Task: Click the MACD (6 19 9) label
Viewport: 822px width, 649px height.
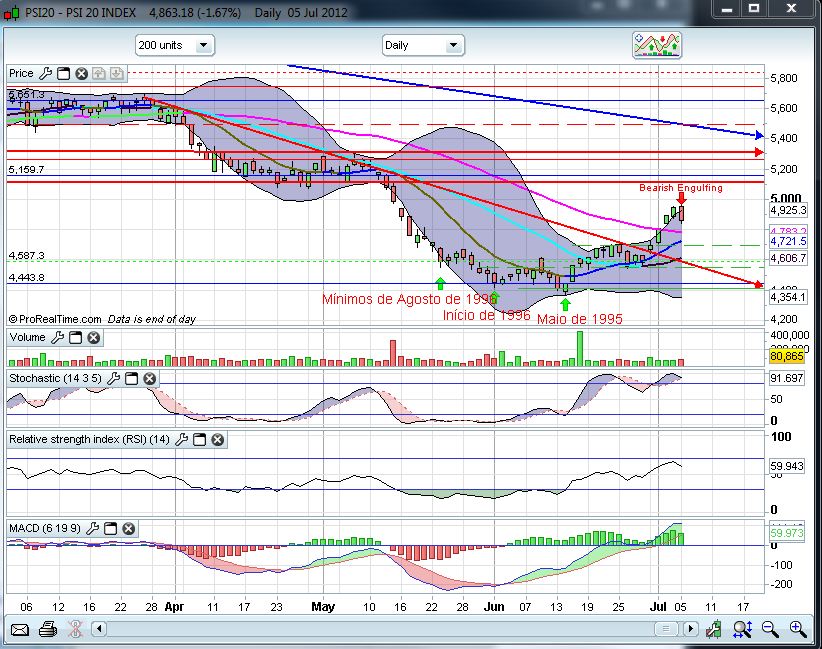Action: tap(45, 528)
